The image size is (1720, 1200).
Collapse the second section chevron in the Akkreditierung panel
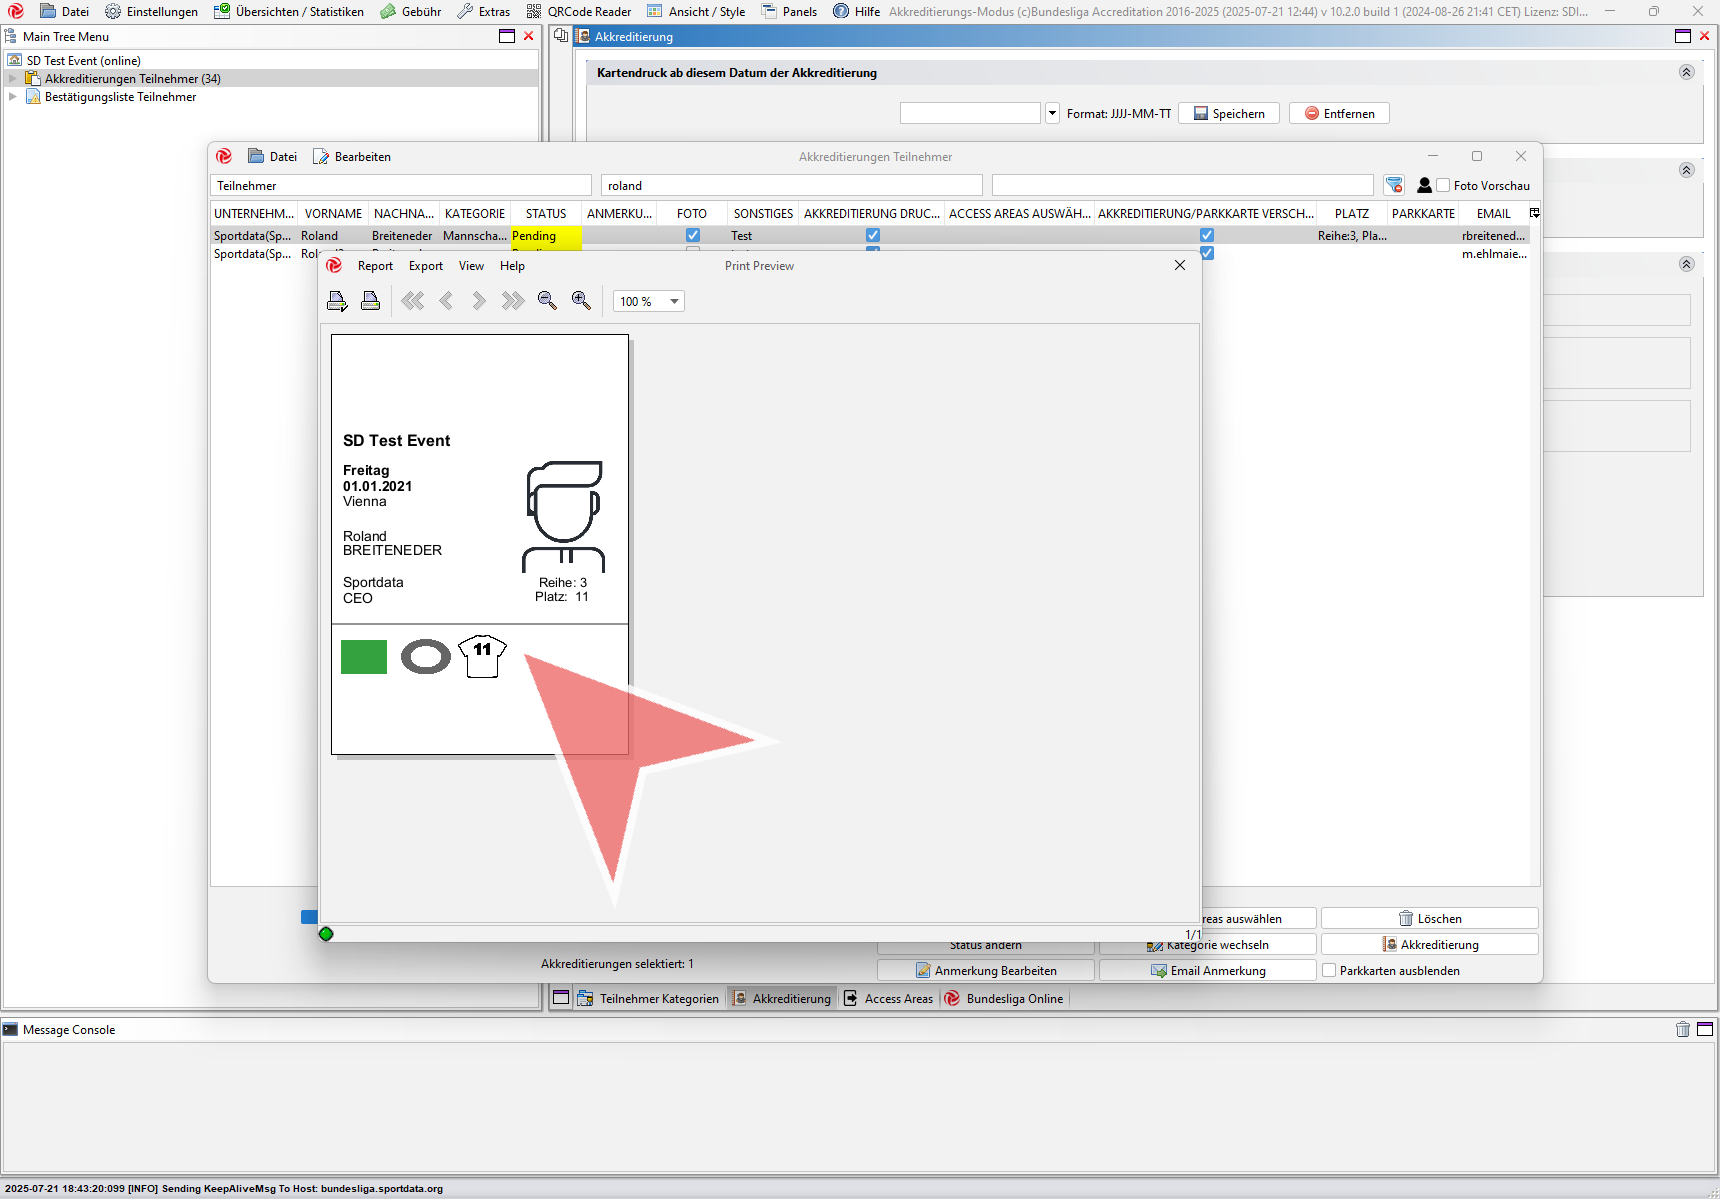tap(1686, 170)
